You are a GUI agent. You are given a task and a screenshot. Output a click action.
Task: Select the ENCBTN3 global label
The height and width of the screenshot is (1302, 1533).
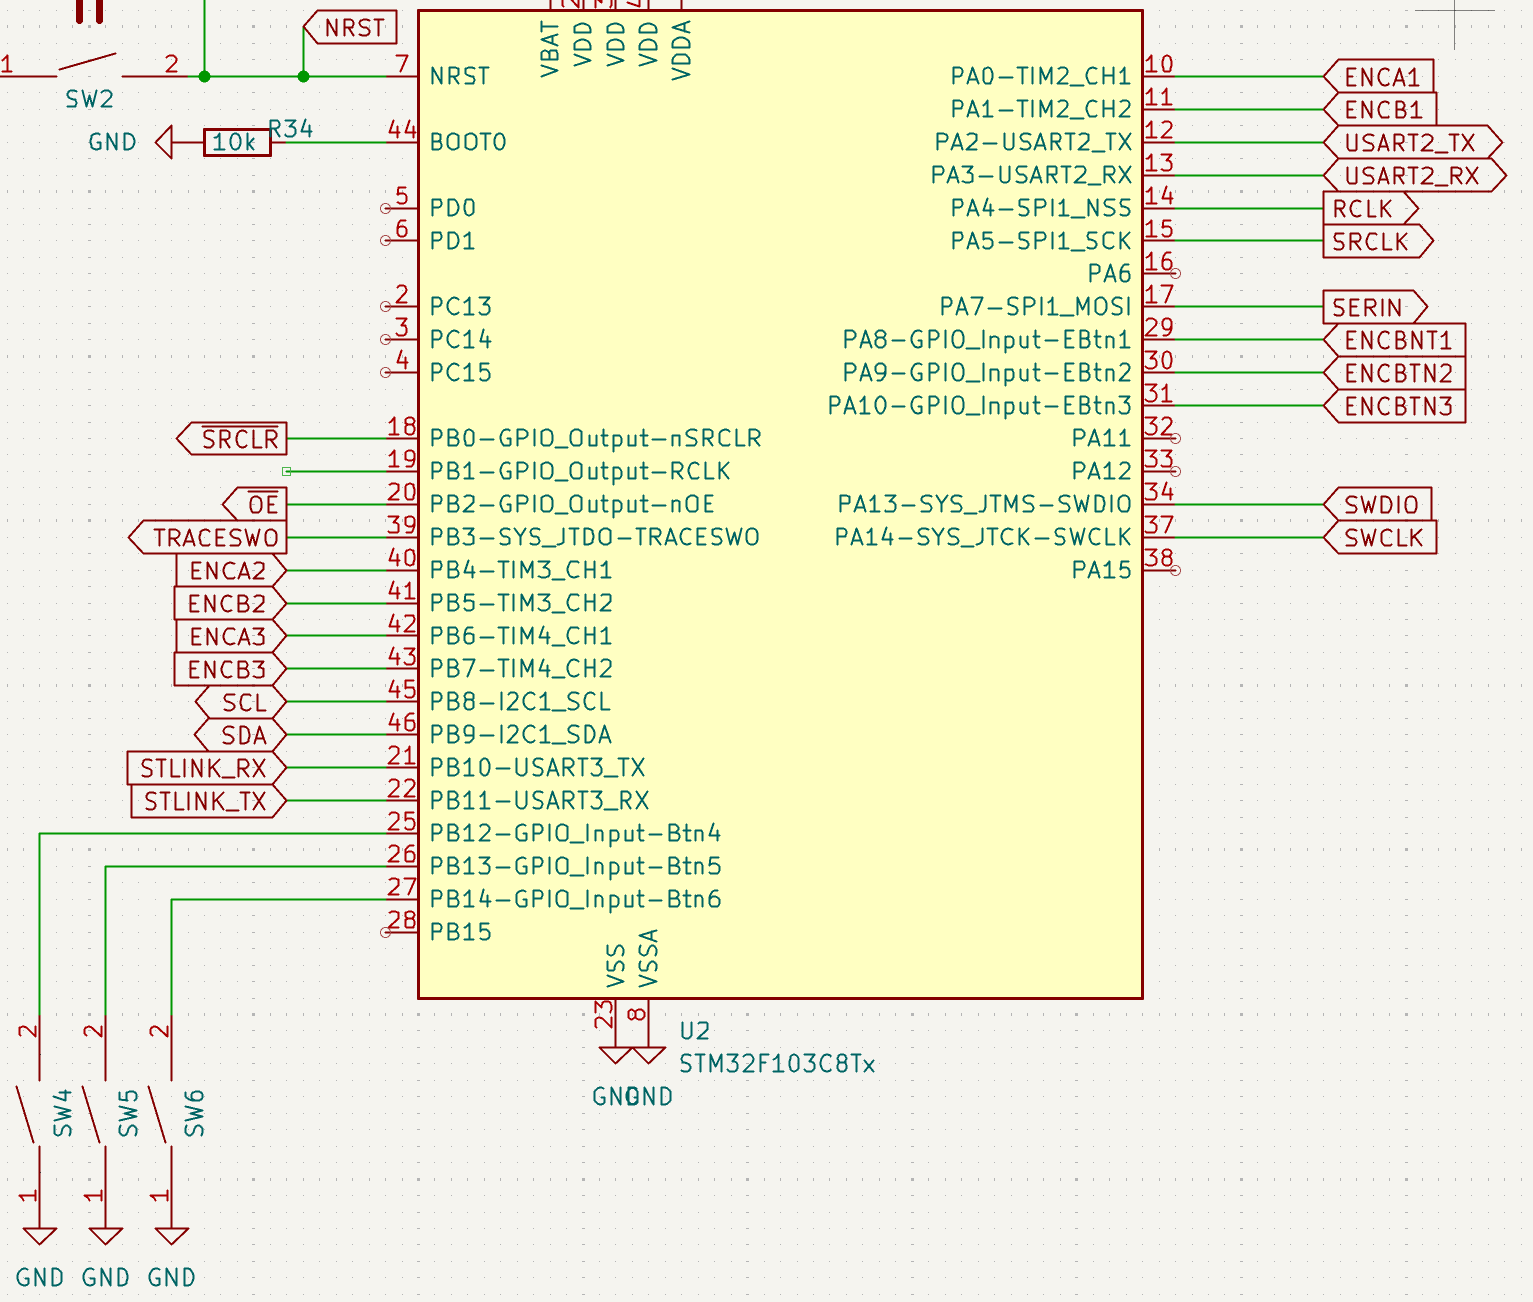[x=1395, y=406]
